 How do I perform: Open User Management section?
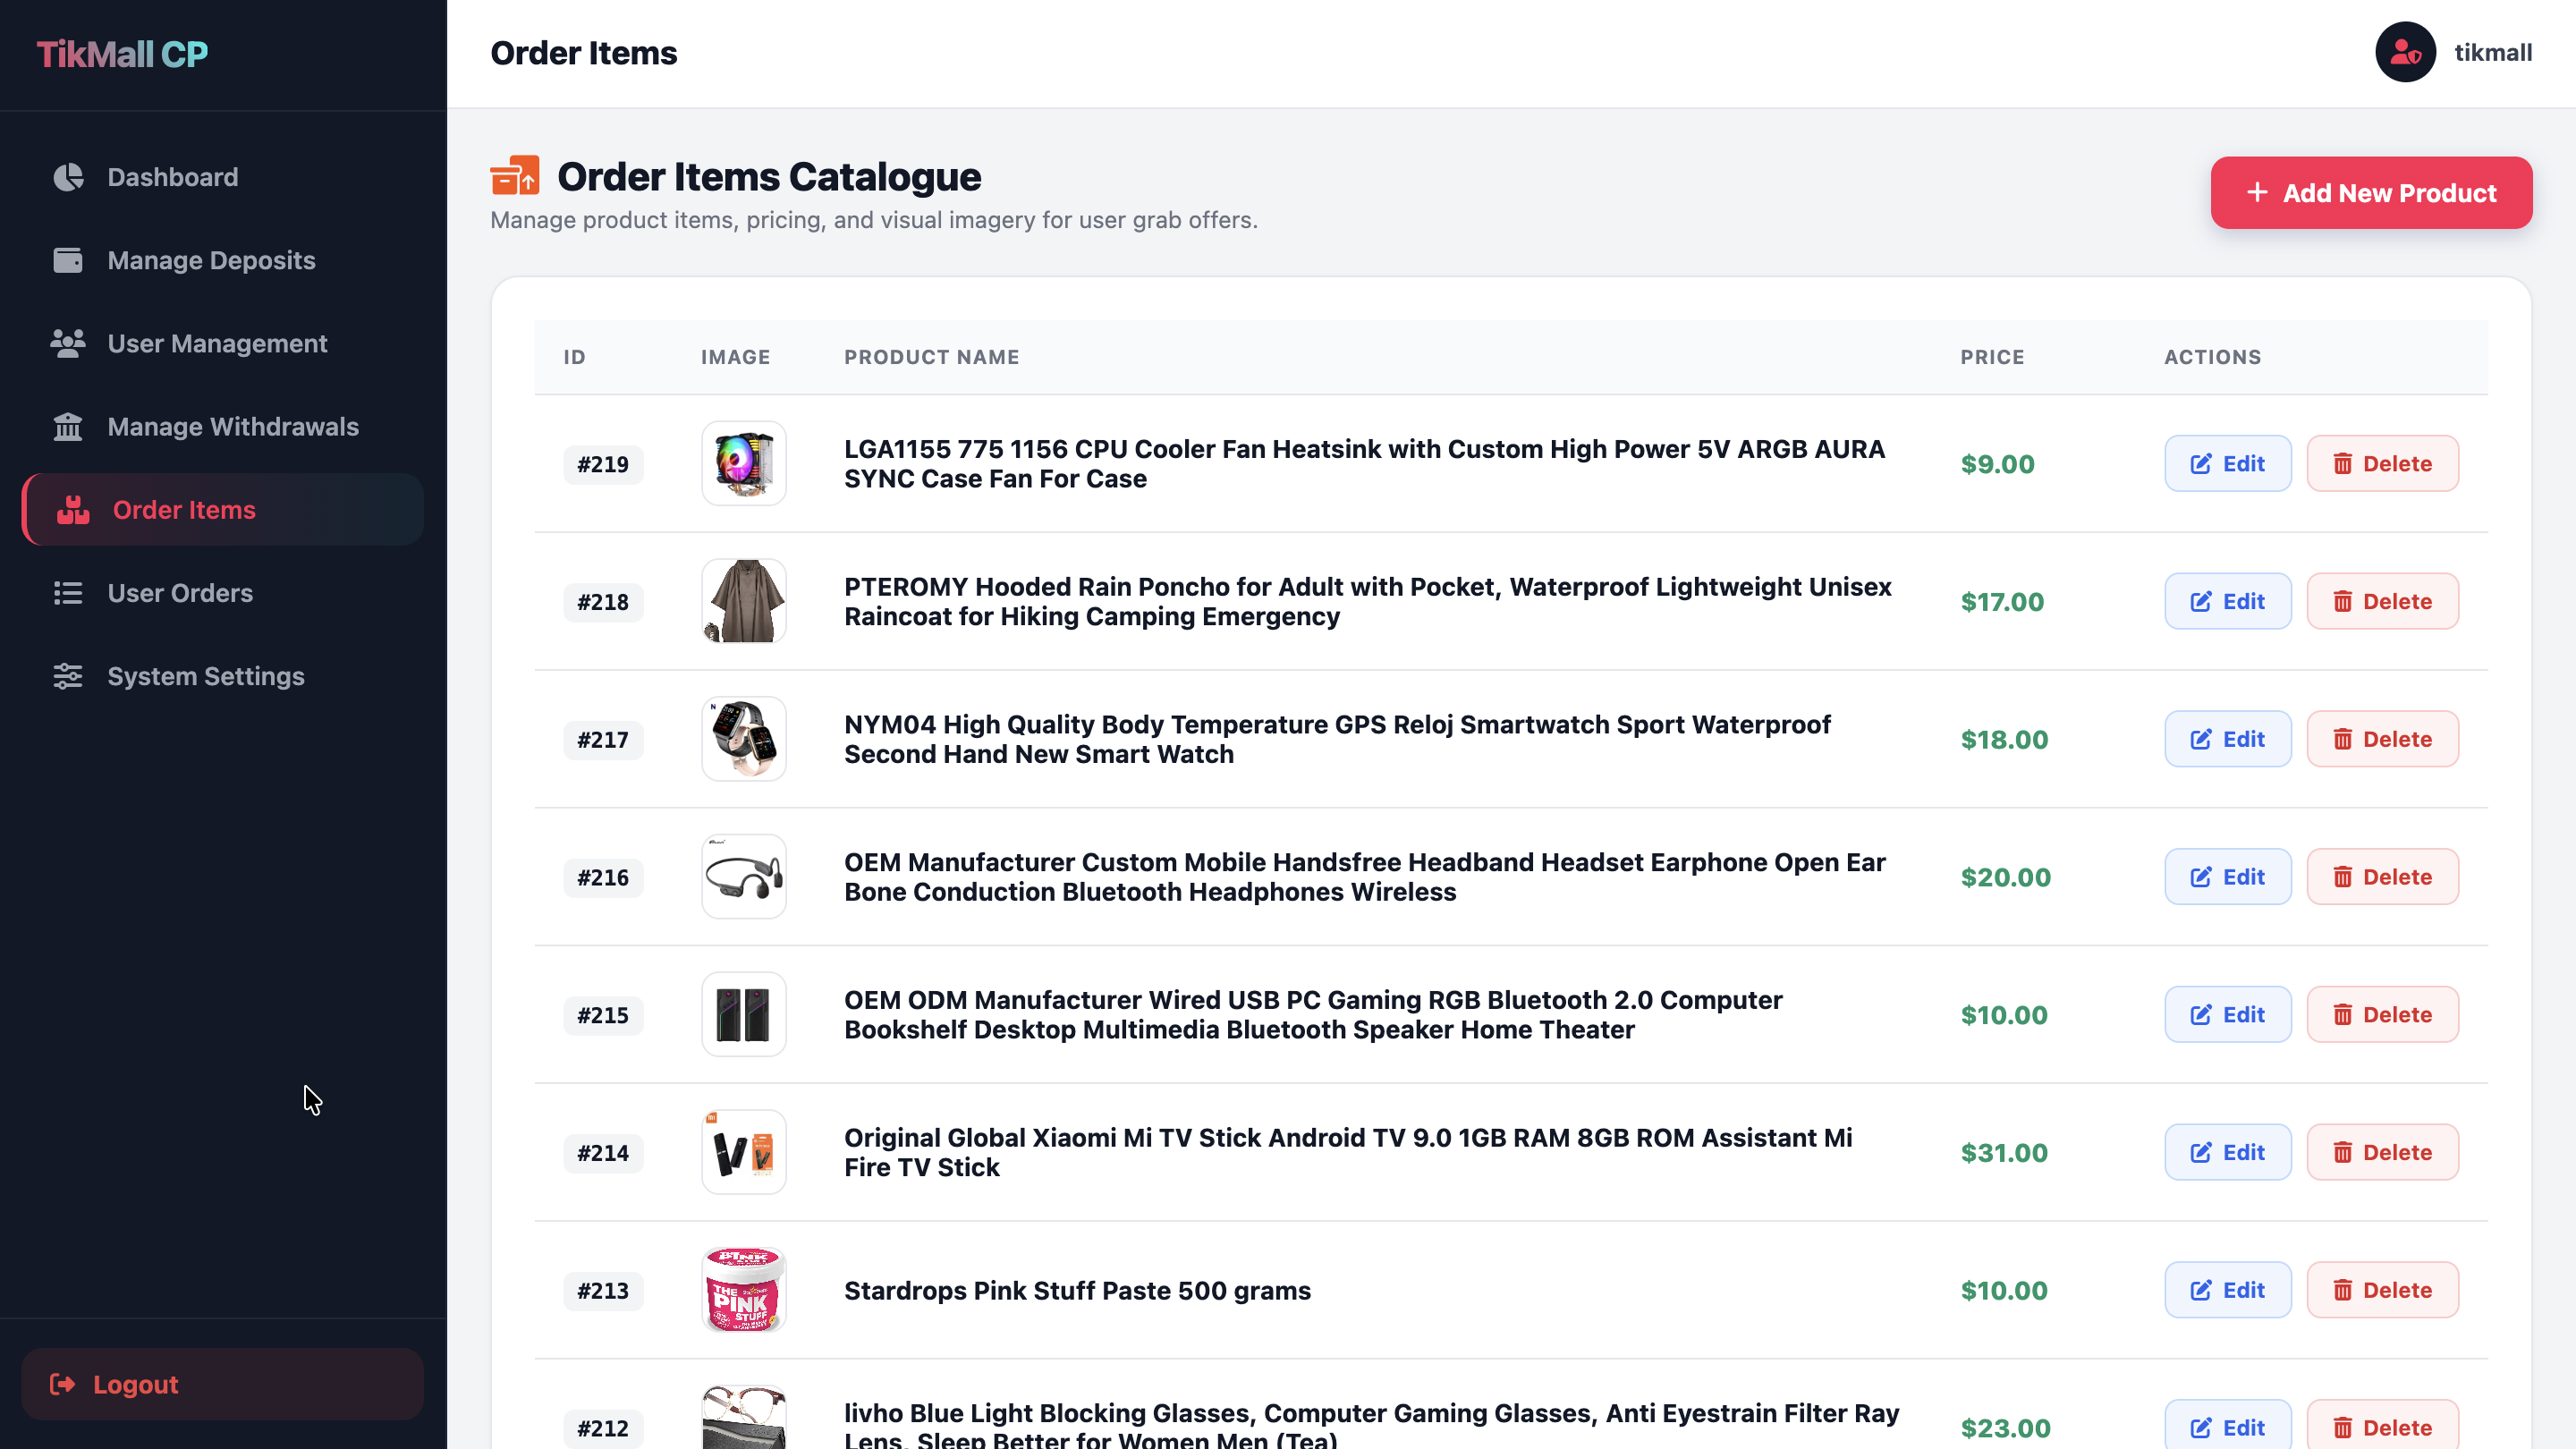[x=223, y=343]
